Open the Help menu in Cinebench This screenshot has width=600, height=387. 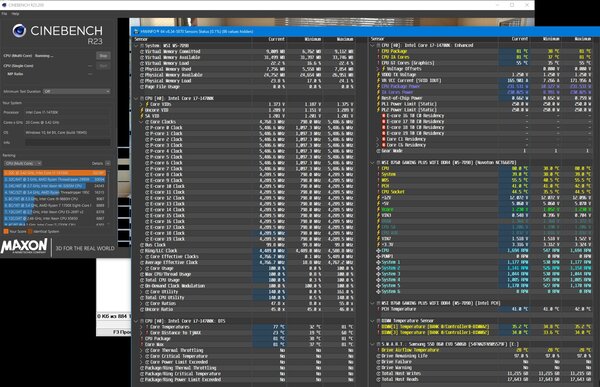tap(15, 13)
